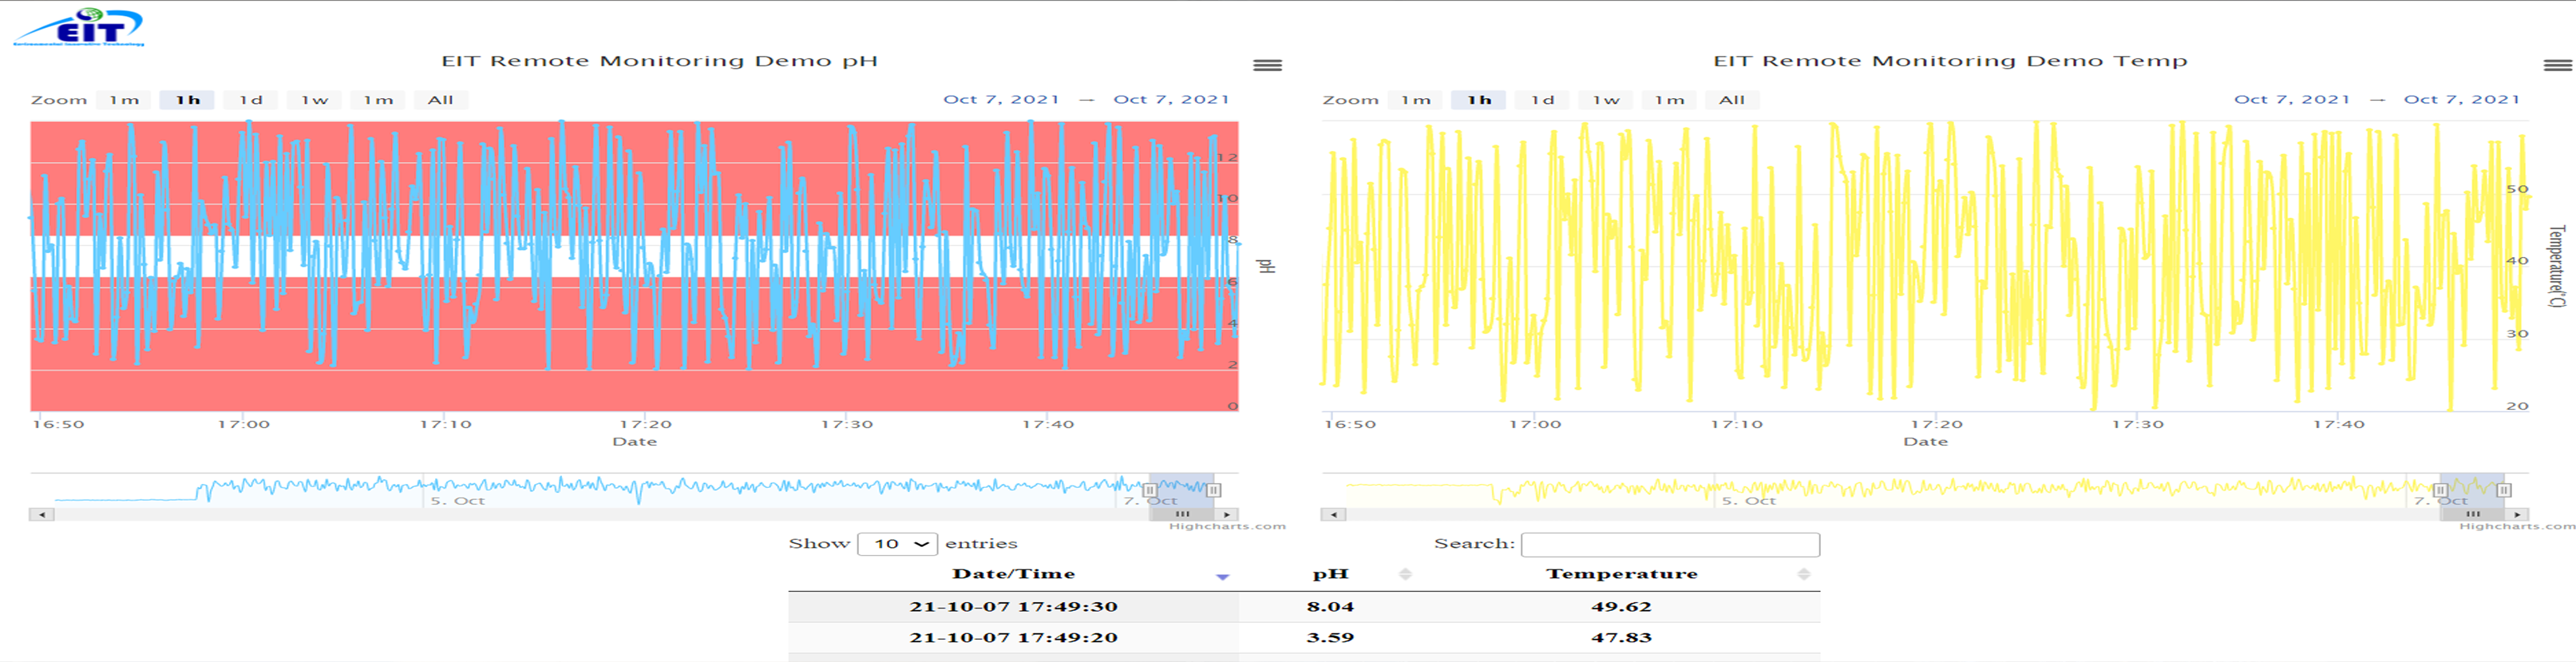Select 1d zoom on the pH chart
The image size is (2576, 662).
coord(250,100)
